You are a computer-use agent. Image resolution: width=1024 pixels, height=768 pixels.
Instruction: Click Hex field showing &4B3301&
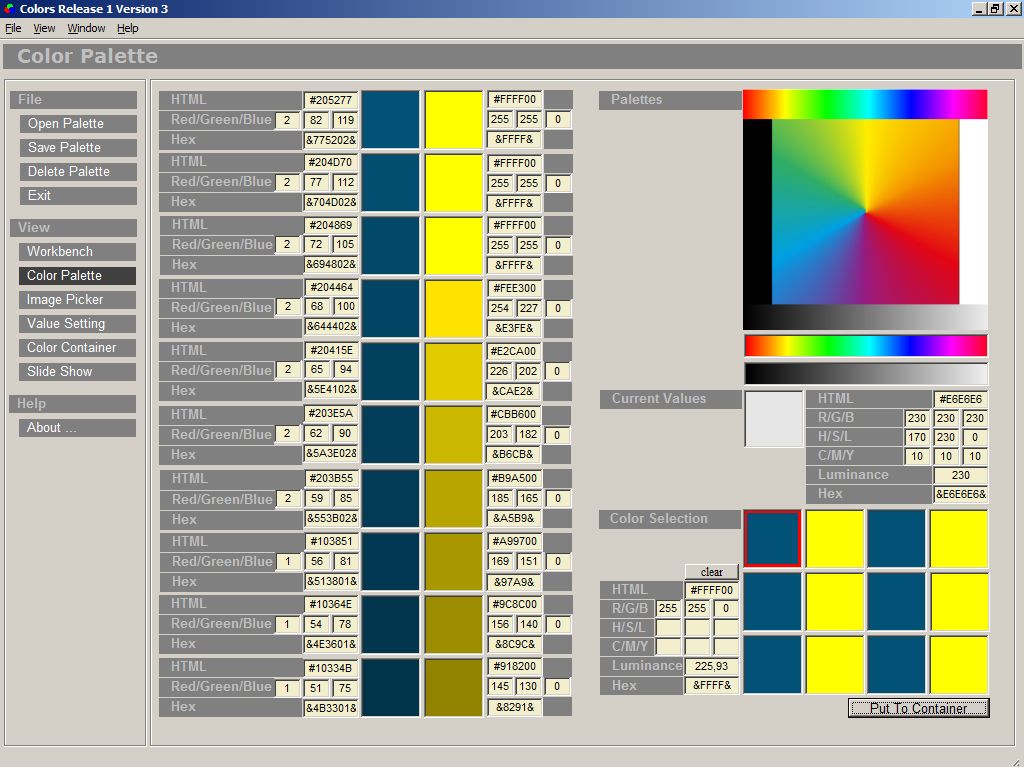[x=331, y=707]
